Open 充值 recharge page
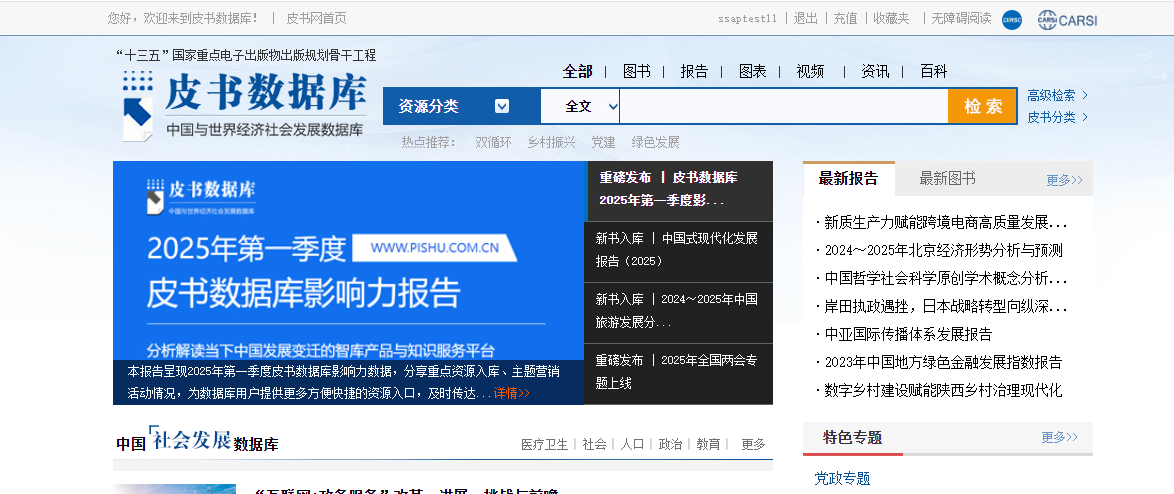Screen dimensions: 1174x494 (845, 19)
